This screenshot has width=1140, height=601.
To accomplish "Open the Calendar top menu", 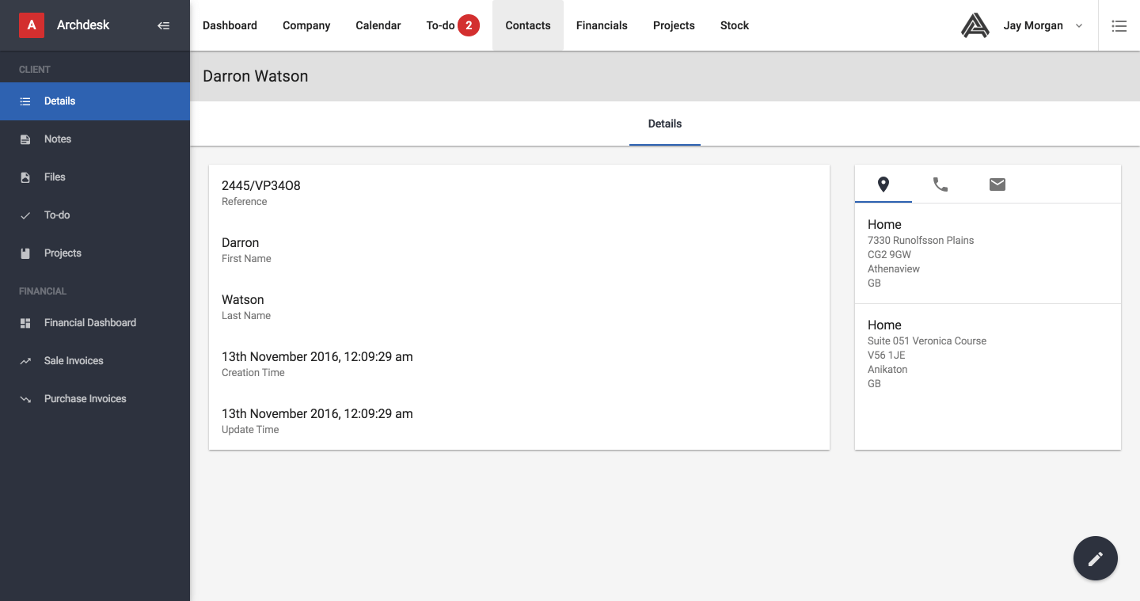I will [378, 25].
